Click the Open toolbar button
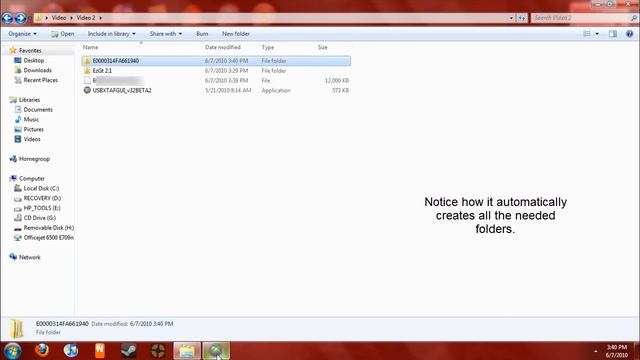The image size is (640, 360). click(62, 34)
